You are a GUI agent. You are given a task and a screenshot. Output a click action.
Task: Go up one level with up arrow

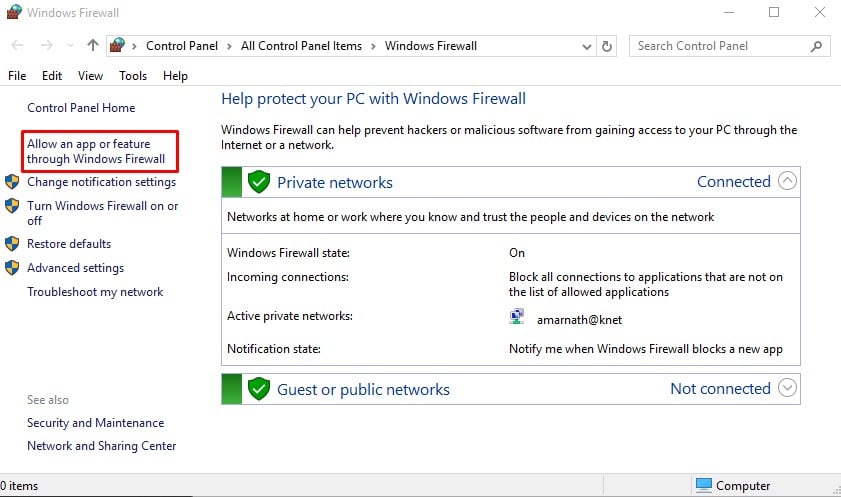coord(93,46)
